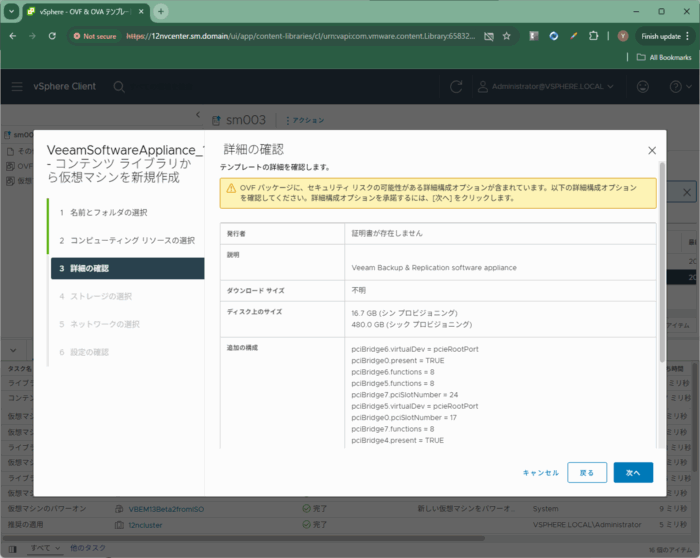Open the vSphere hamburger menu
The height and width of the screenshot is (558, 700).
[17, 87]
